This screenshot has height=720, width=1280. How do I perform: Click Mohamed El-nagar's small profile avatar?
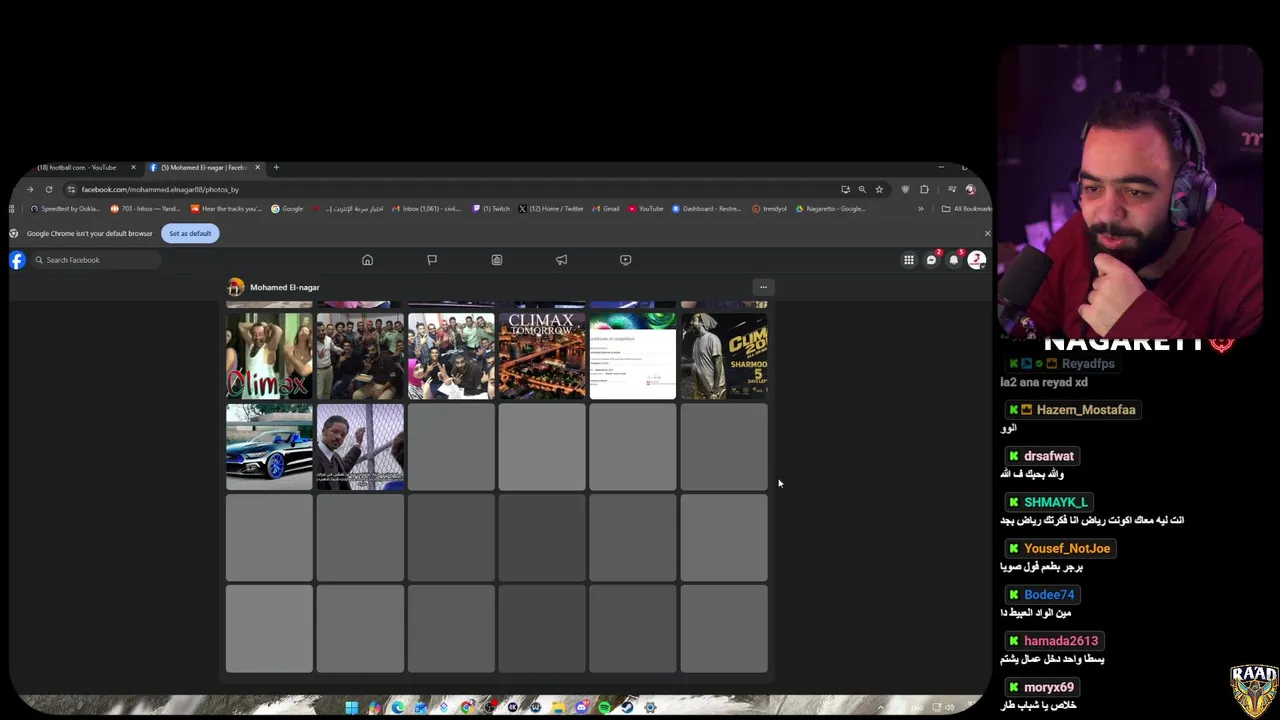[236, 288]
